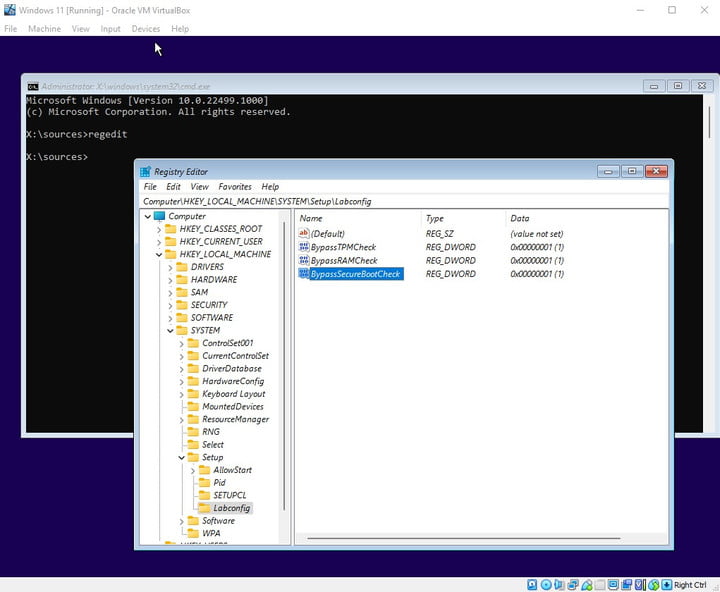Screen dimensions: 720x592
Task: Open the Favorites menu
Action: coord(235,186)
